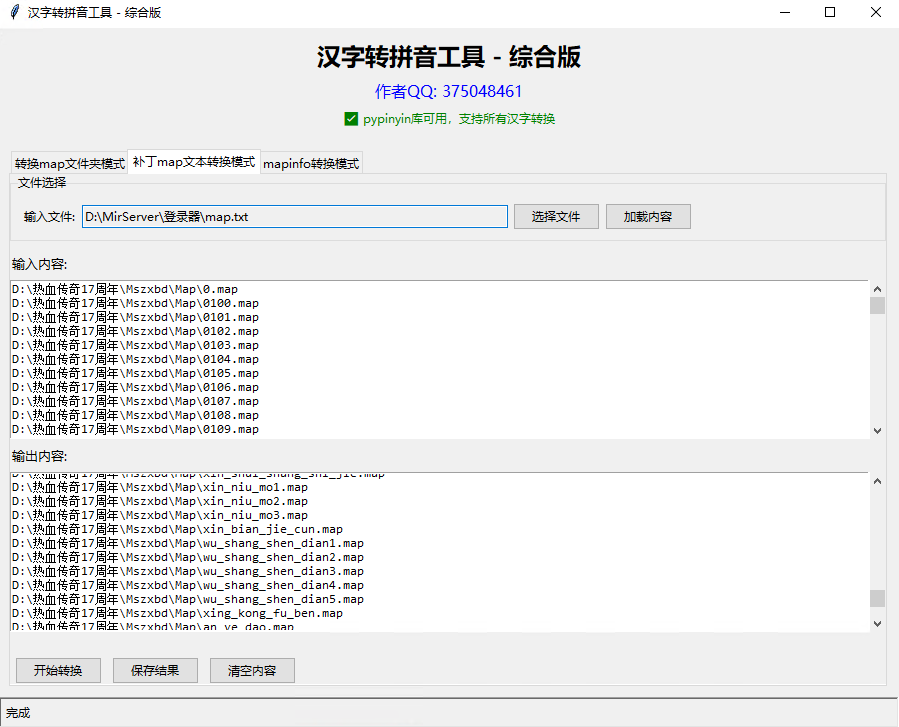Click the 0100.map line in input text

coord(135,303)
